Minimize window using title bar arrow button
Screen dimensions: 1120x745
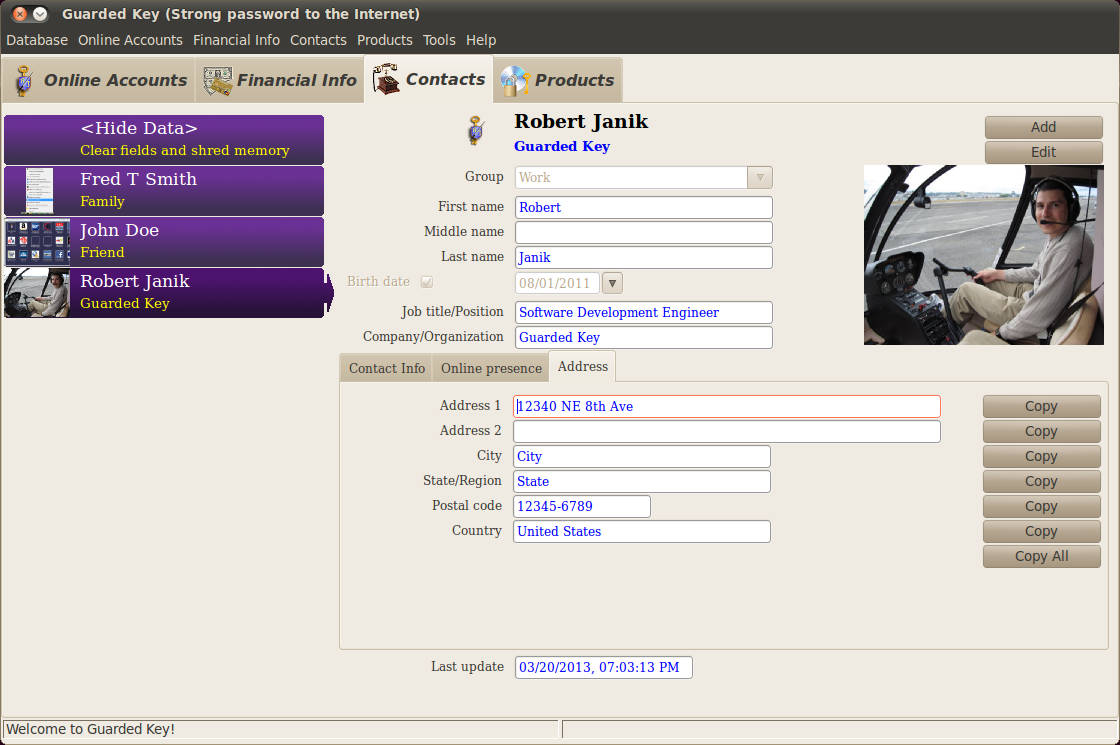coord(41,14)
